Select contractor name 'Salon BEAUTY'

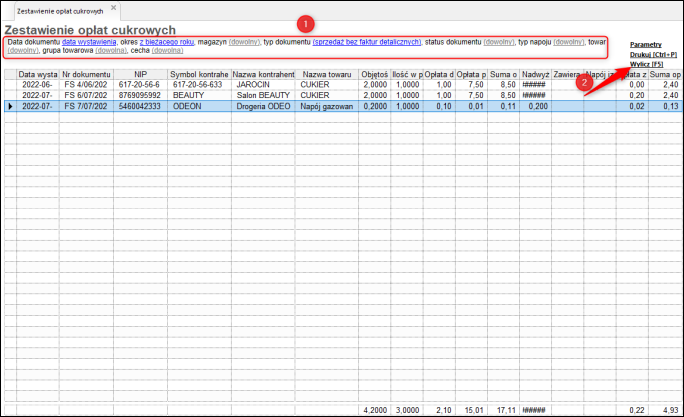[x=263, y=95]
